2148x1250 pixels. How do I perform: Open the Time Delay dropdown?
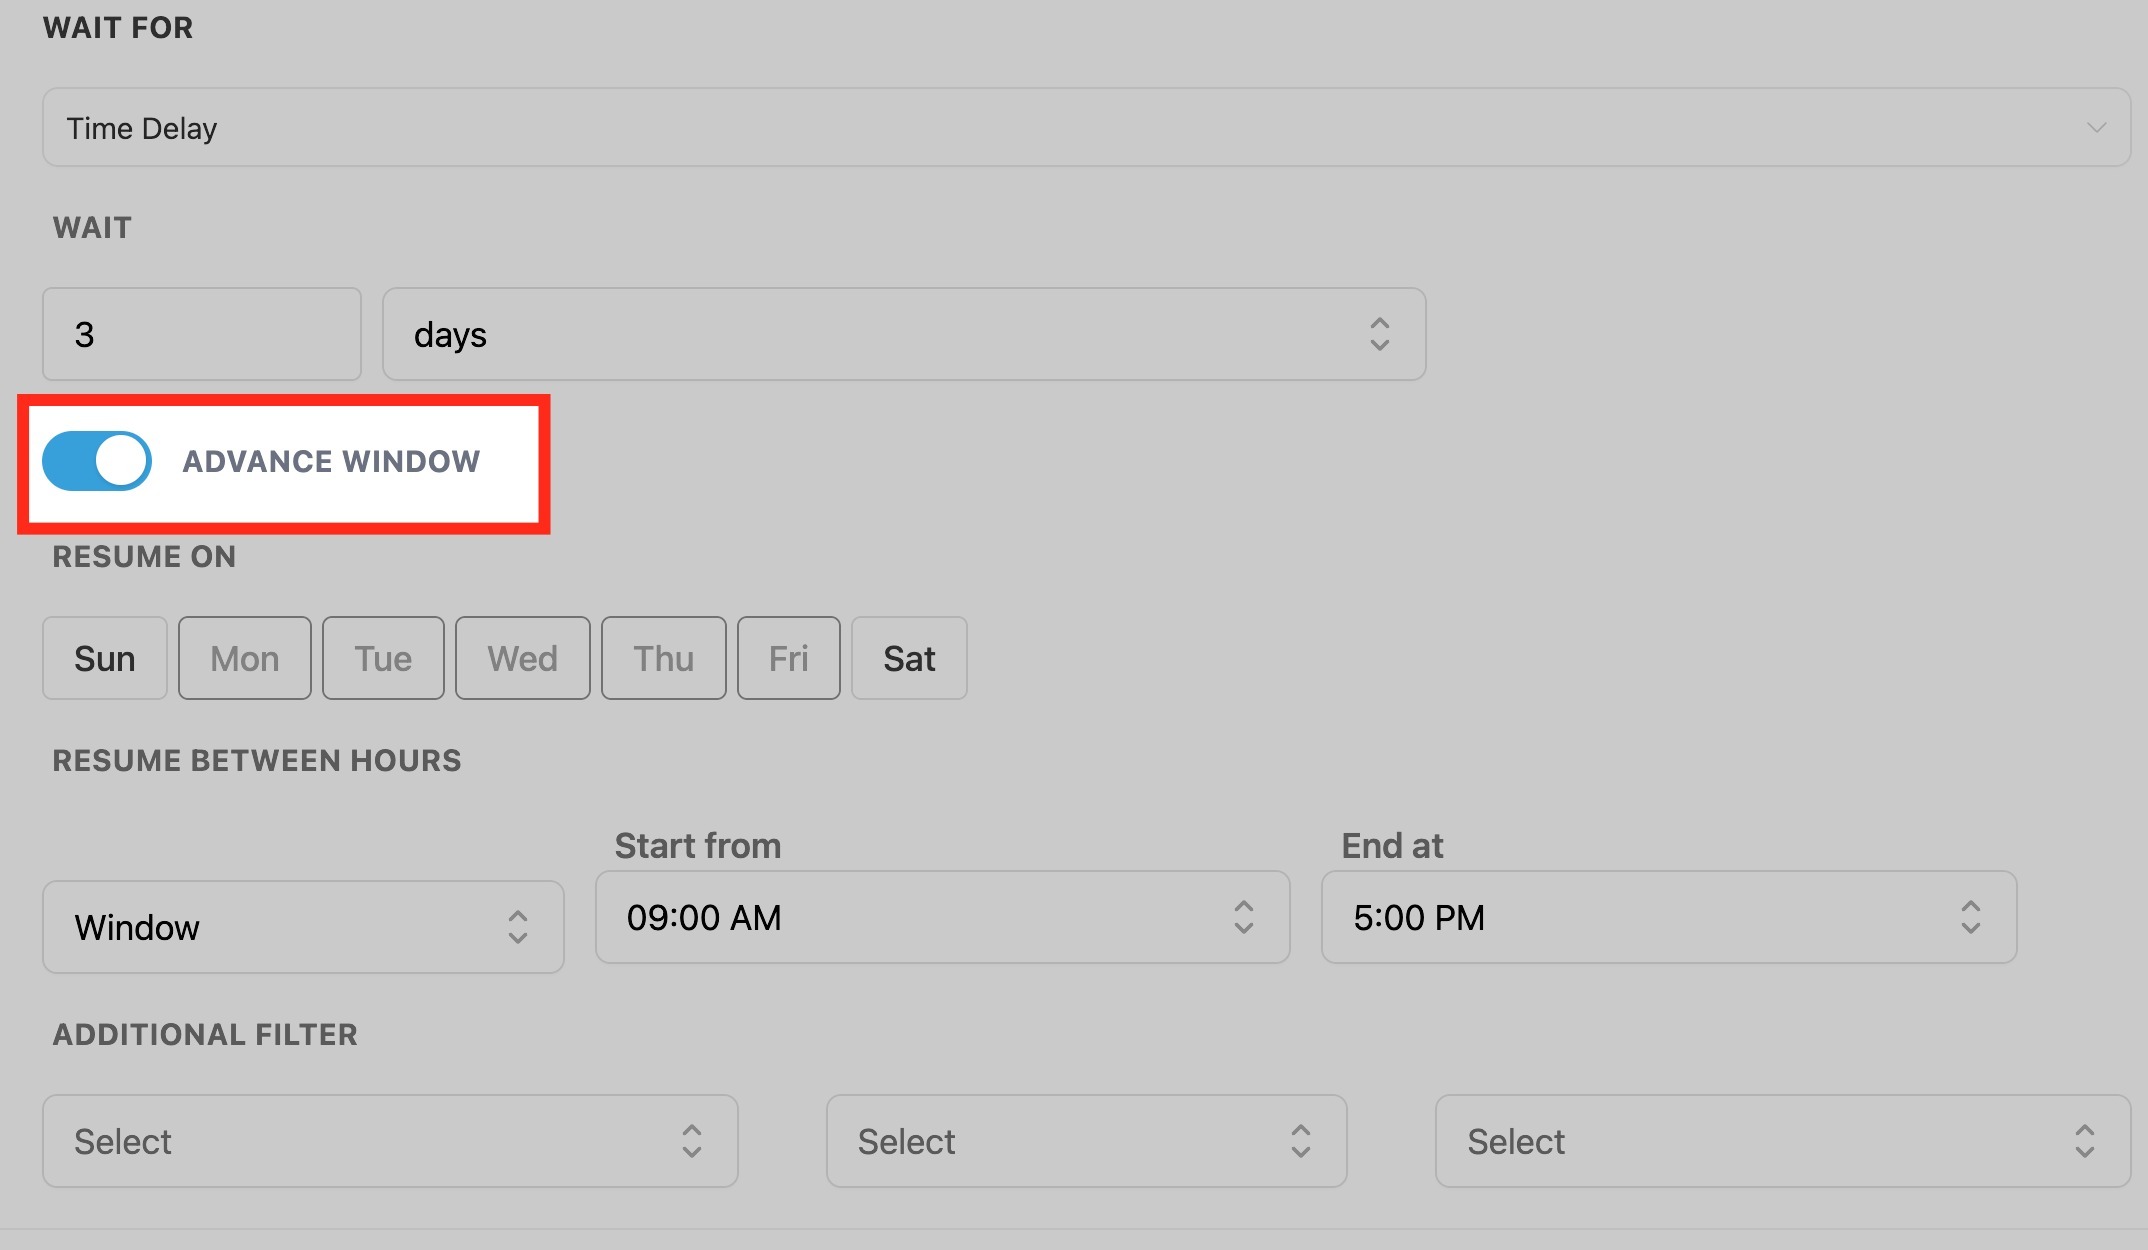[1085, 127]
